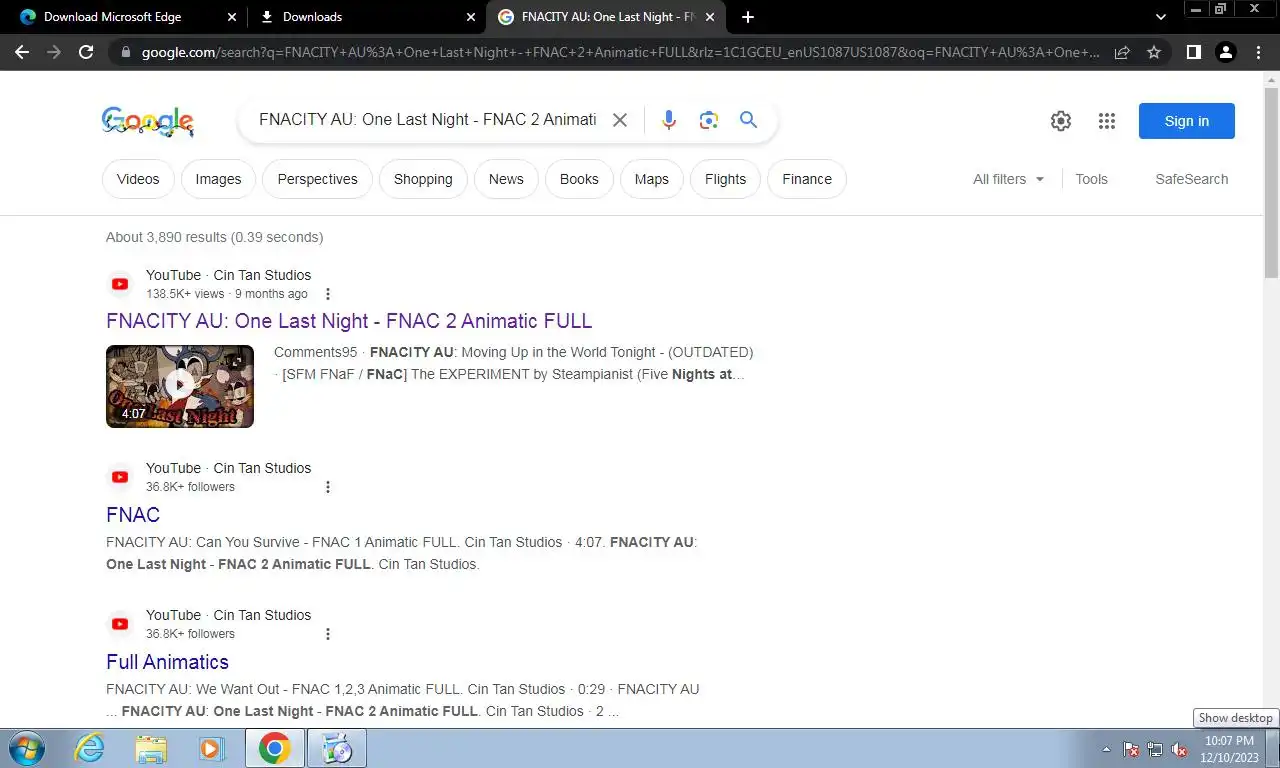Open SafeSearch settings
This screenshot has width=1280, height=768.
(x=1191, y=179)
